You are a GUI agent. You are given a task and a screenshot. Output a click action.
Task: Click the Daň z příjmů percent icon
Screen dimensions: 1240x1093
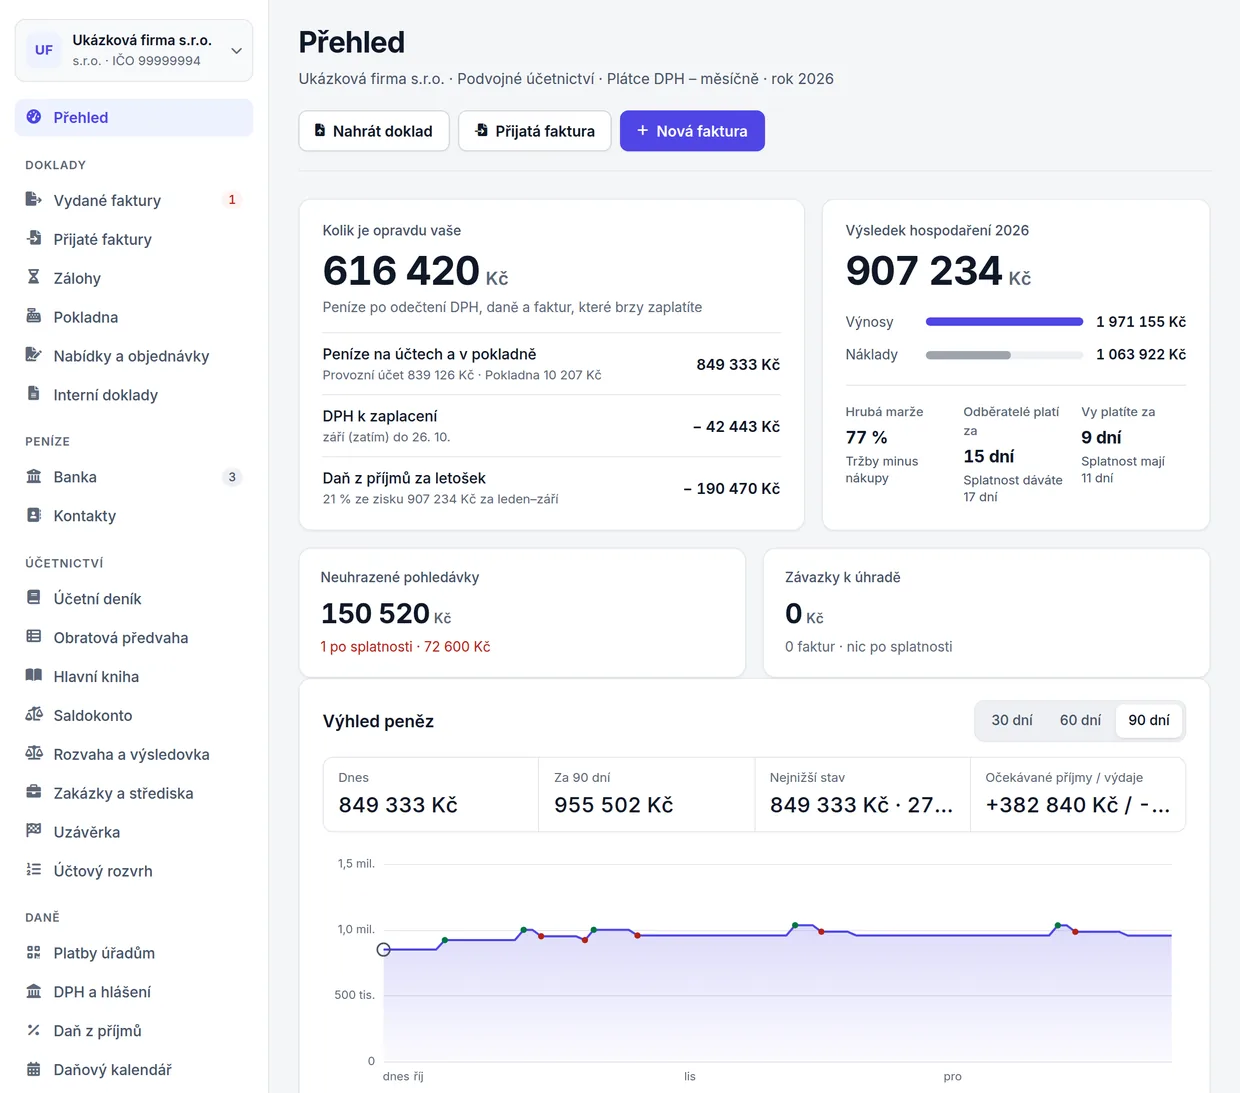[34, 1030]
